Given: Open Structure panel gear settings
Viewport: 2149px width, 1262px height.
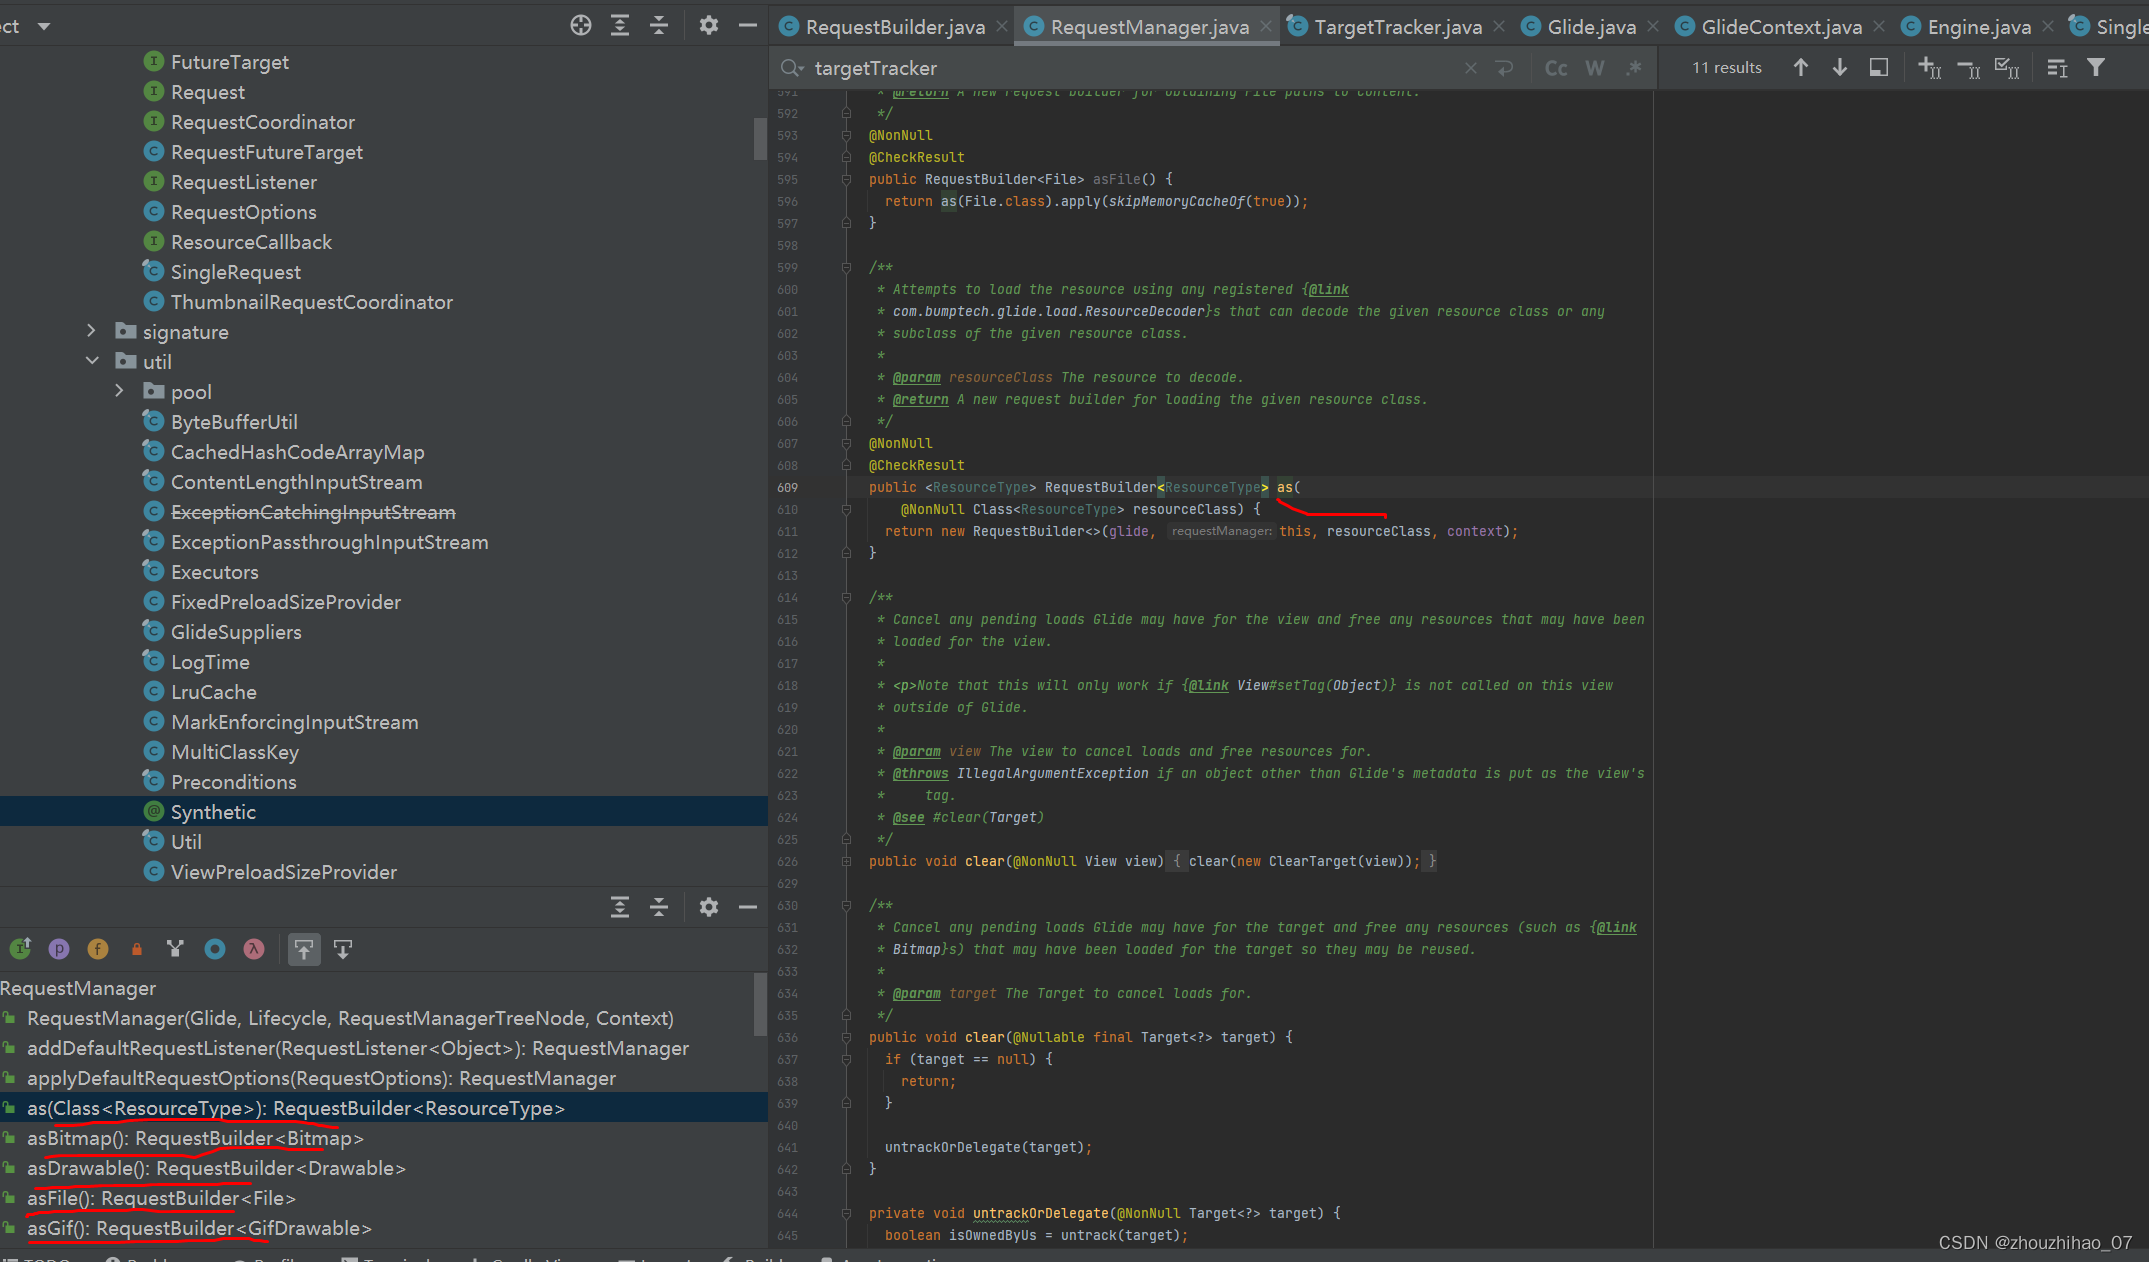Looking at the screenshot, I should (708, 907).
